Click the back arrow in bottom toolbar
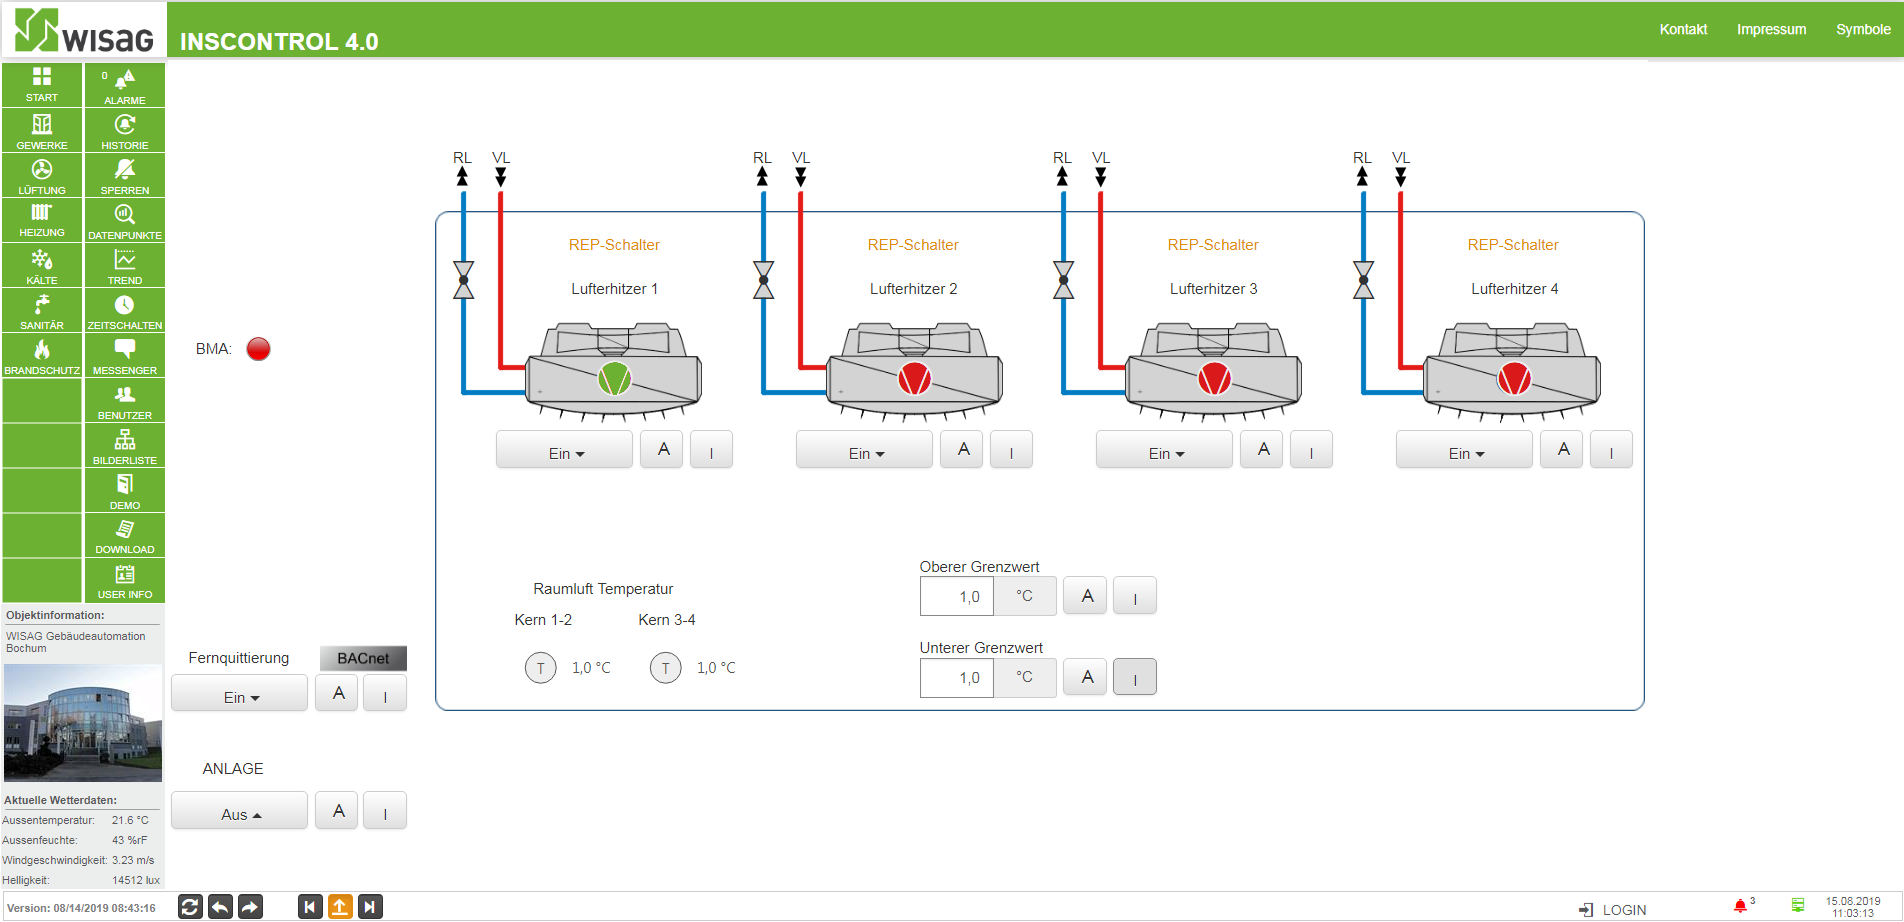The height and width of the screenshot is (922, 1904). [220, 907]
